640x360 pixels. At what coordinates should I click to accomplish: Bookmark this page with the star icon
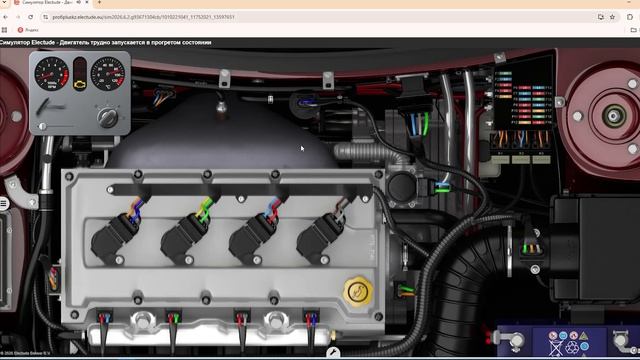[612, 17]
